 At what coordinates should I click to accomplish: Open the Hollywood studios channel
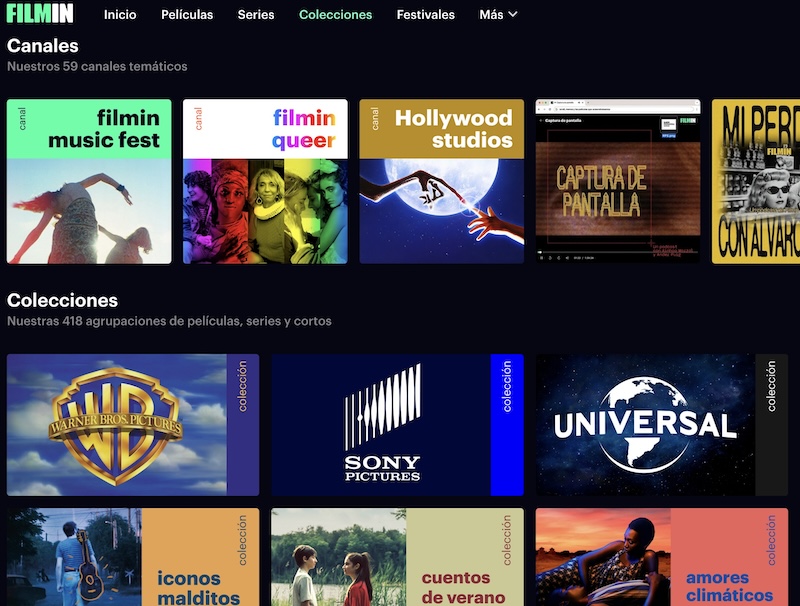tap(441, 181)
